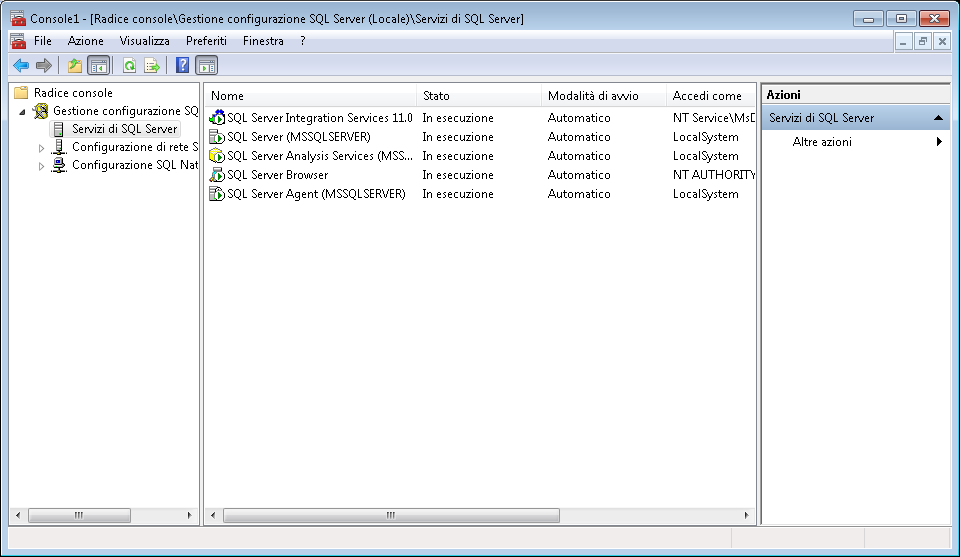This screenshot has height=557, width=960.
Task: Restore the inner MDI child window
Action: [x=923, y=42]
